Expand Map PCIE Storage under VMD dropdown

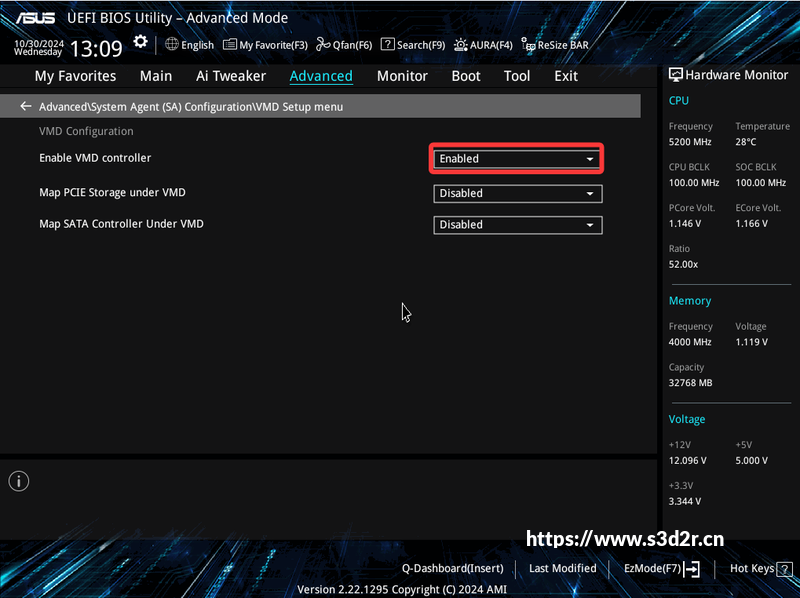517,193
